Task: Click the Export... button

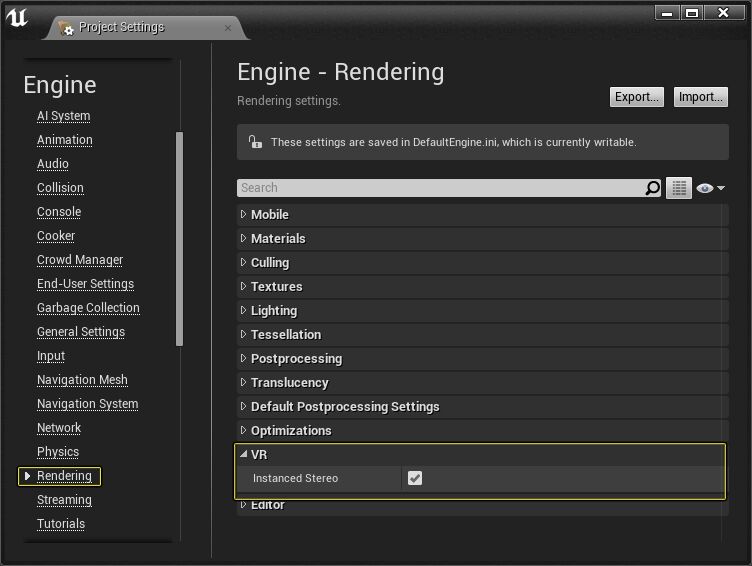Action: (637, 97)
